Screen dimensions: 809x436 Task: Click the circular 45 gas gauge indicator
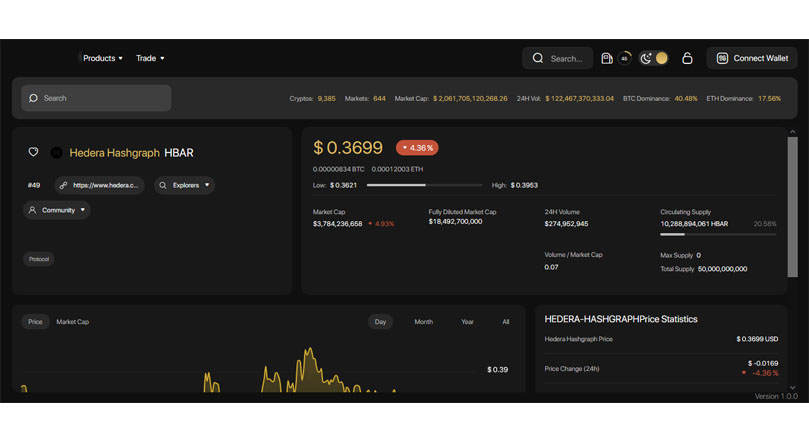(624, 58)
